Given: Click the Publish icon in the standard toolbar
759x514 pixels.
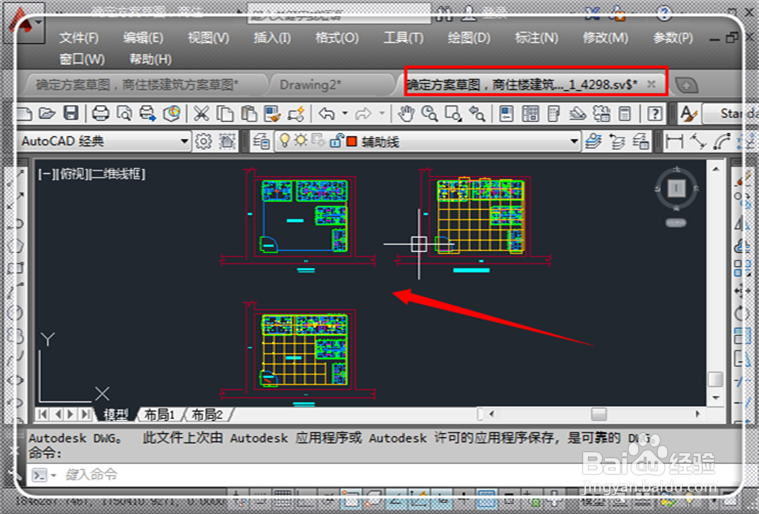Looking at the screenshot, I should [148, 114].
